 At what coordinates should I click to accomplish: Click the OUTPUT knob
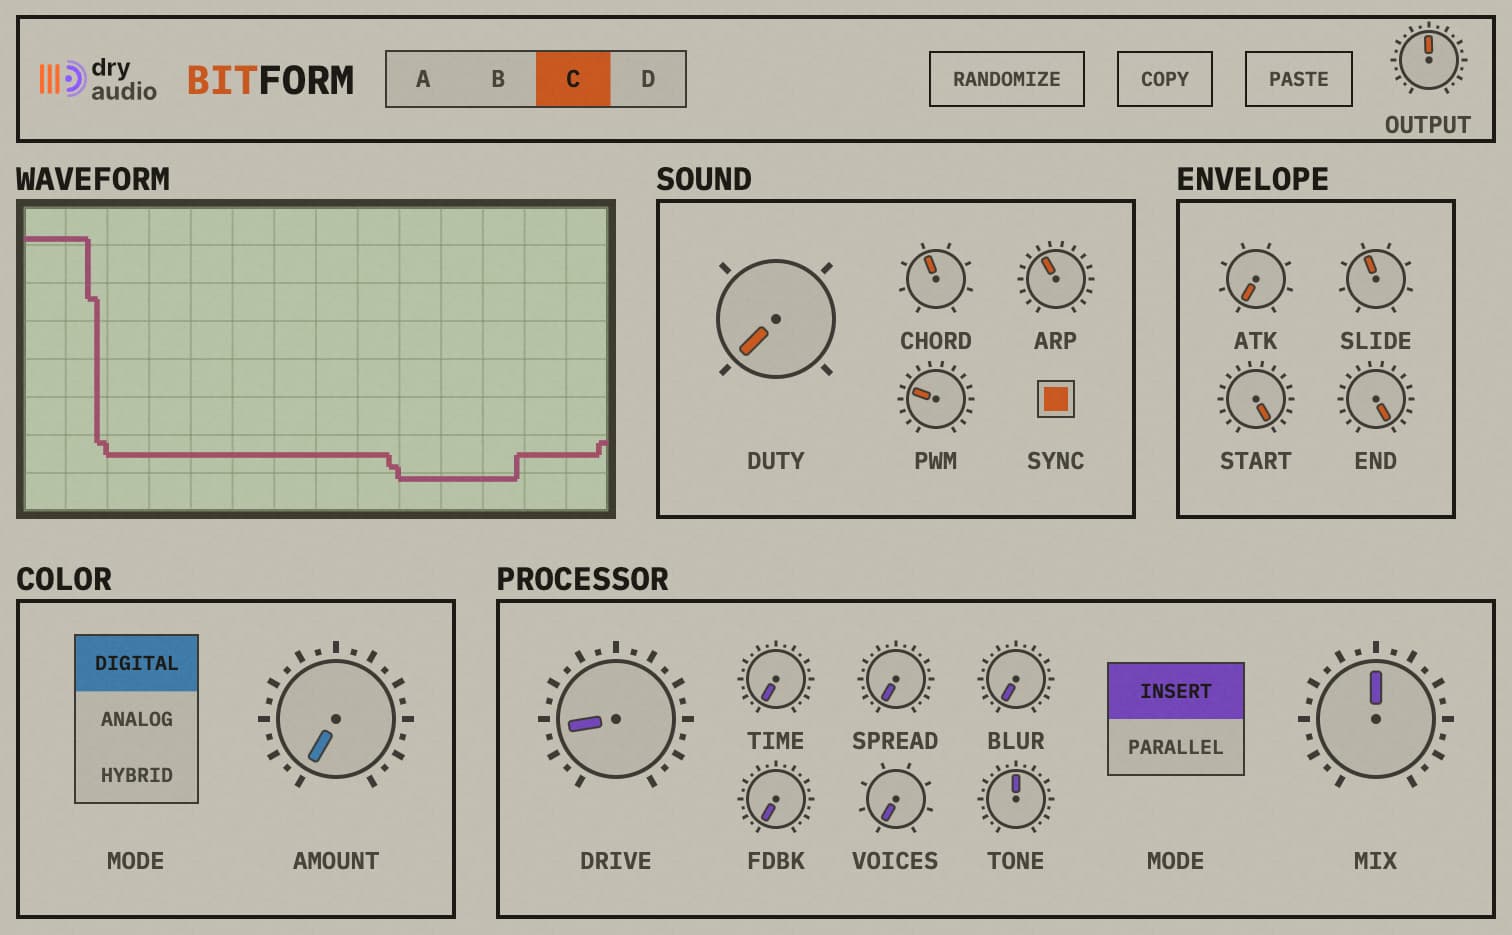pyautogui.click(x=1428, y=59)
